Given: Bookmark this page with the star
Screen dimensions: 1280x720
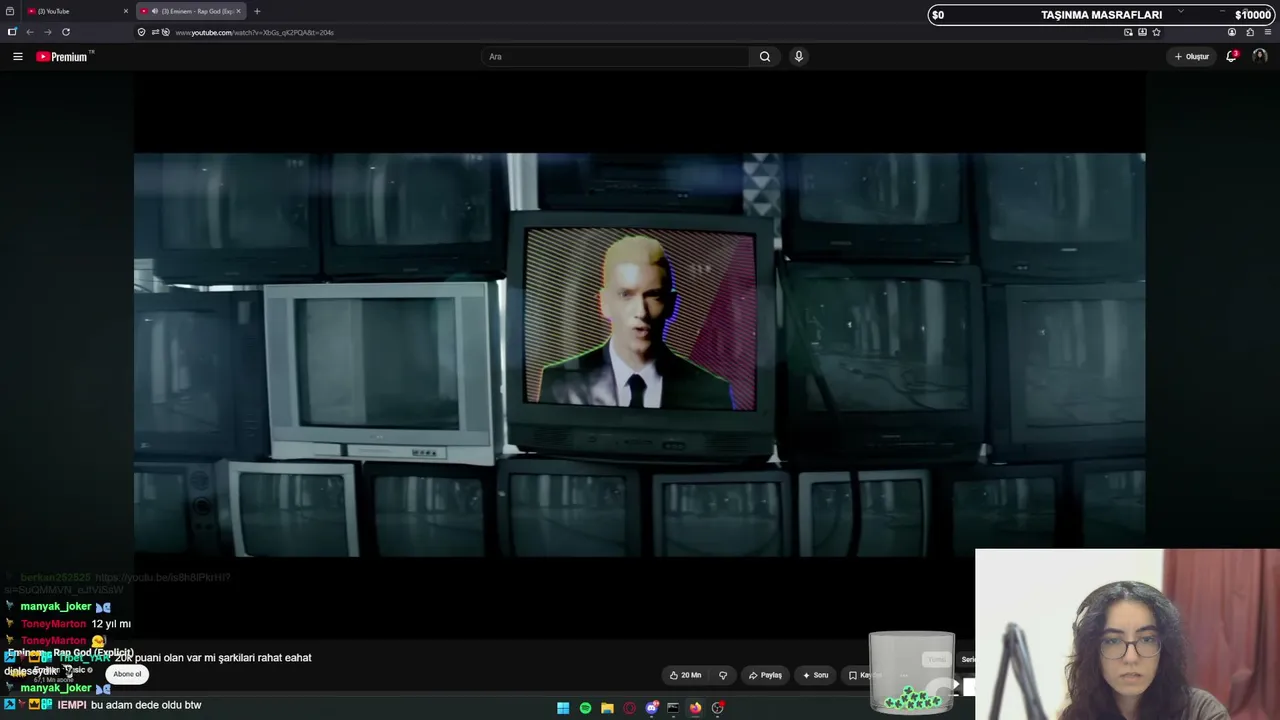Looking at the screenshot, I should [x=1157, y=32].
